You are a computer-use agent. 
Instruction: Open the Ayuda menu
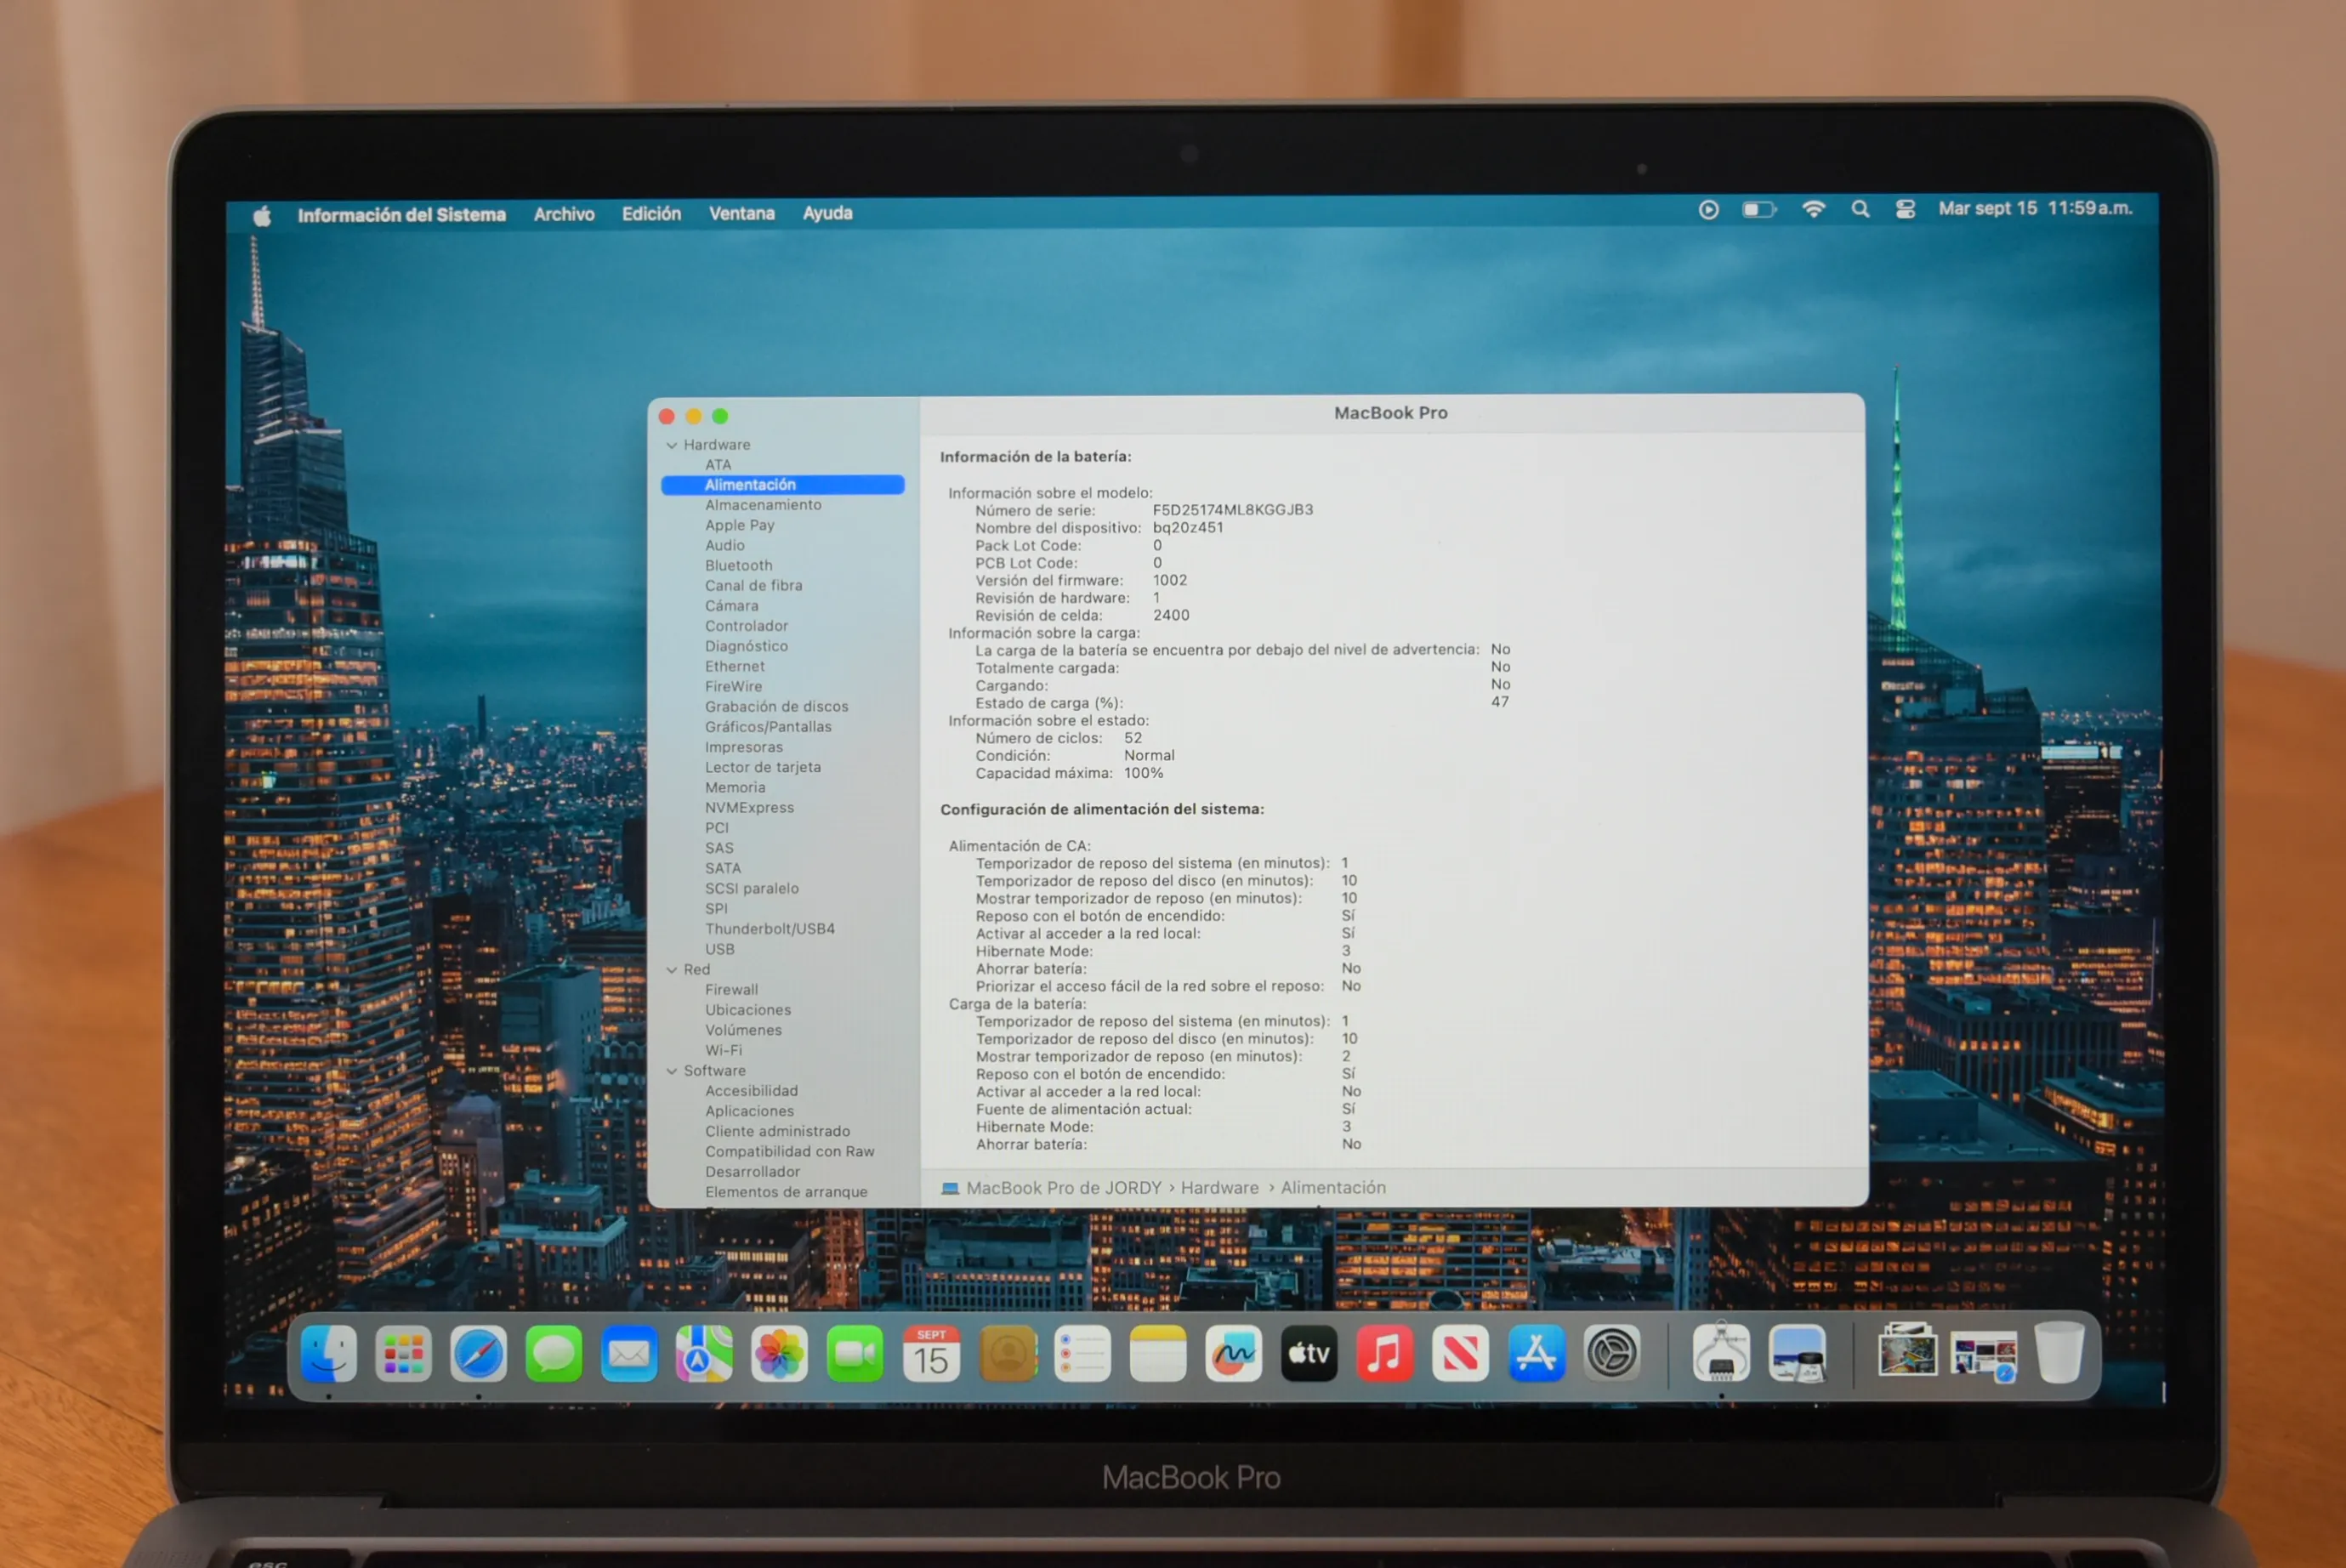point(827,213)
